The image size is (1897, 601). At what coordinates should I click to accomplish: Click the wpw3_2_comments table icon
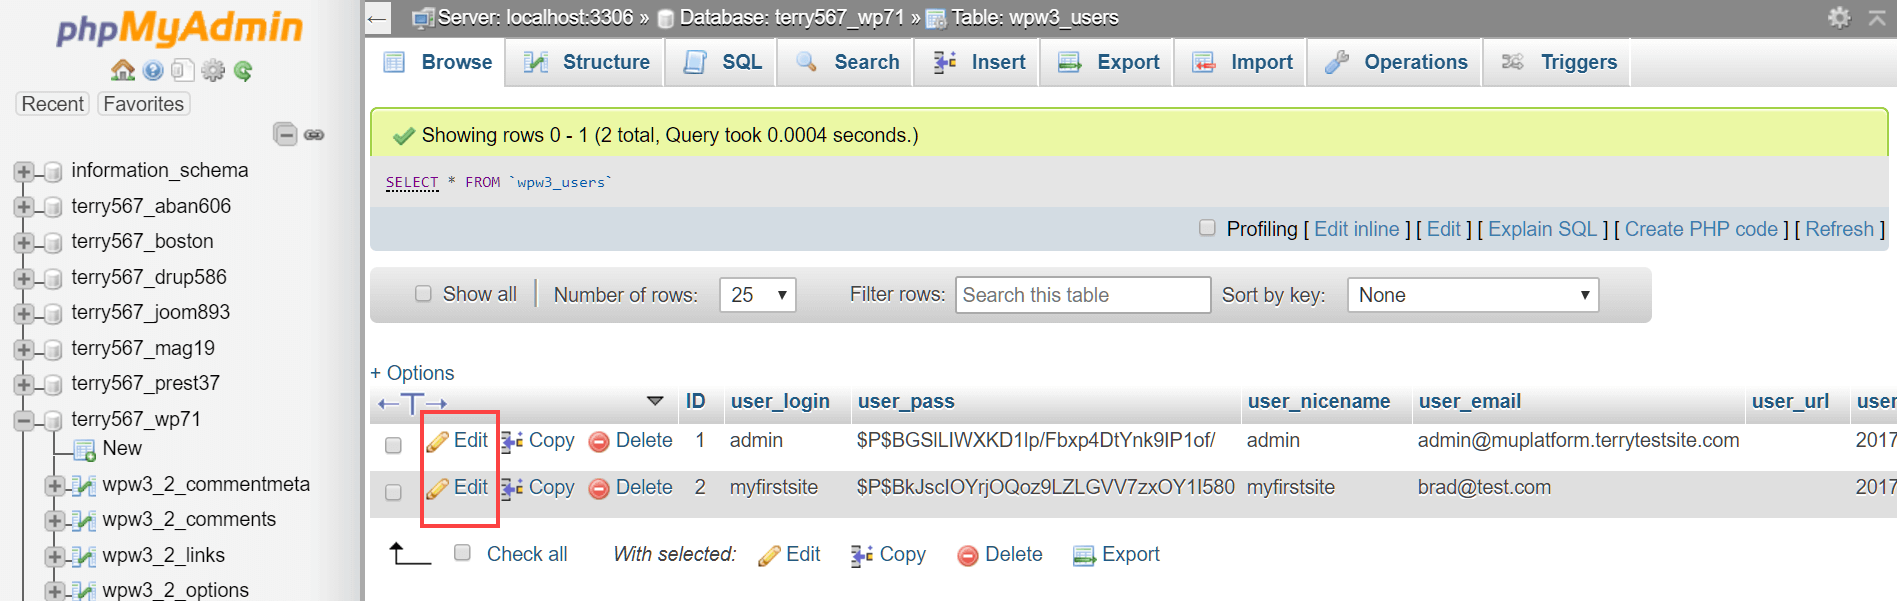(x=85, y=521)
